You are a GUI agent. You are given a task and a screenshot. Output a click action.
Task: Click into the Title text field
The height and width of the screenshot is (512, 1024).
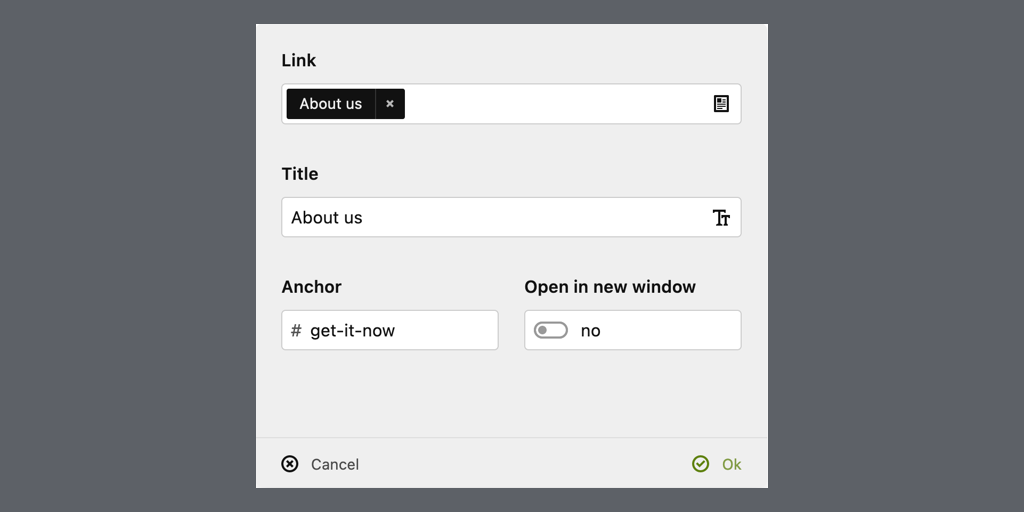click(x=496, y=217)
